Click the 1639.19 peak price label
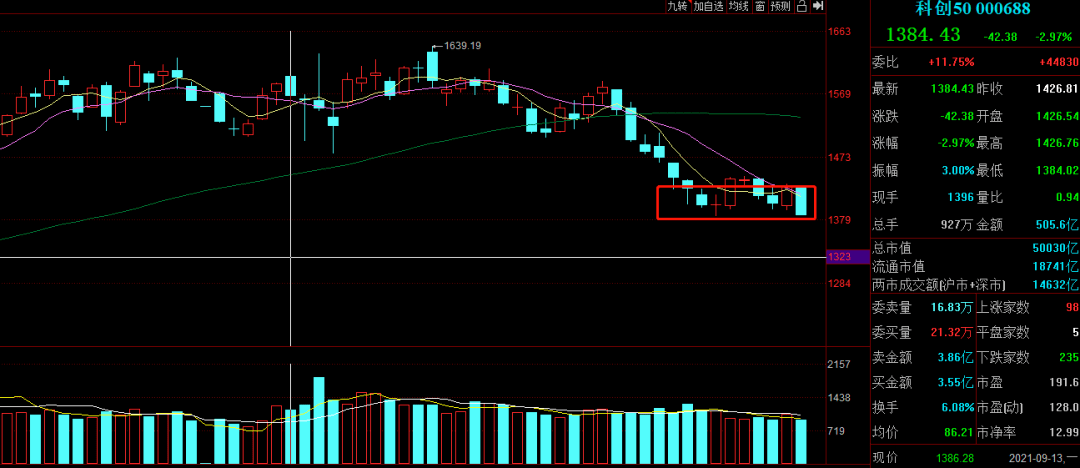 tap(461, 46)
